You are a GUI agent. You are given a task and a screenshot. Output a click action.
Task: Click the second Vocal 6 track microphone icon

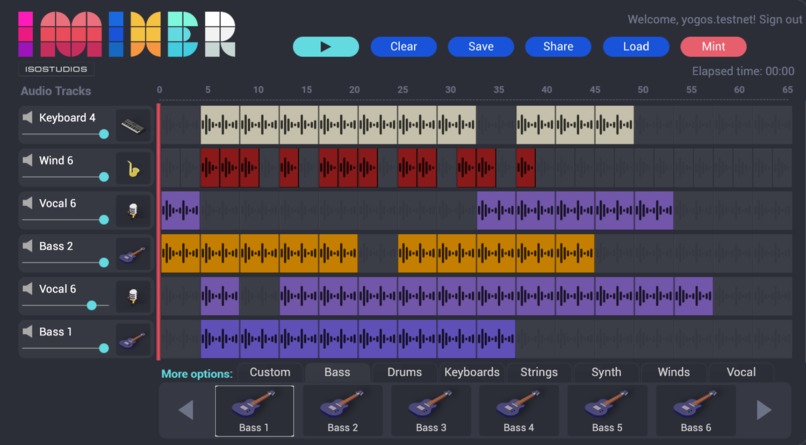pyautogui.click(x=133, y=297)
